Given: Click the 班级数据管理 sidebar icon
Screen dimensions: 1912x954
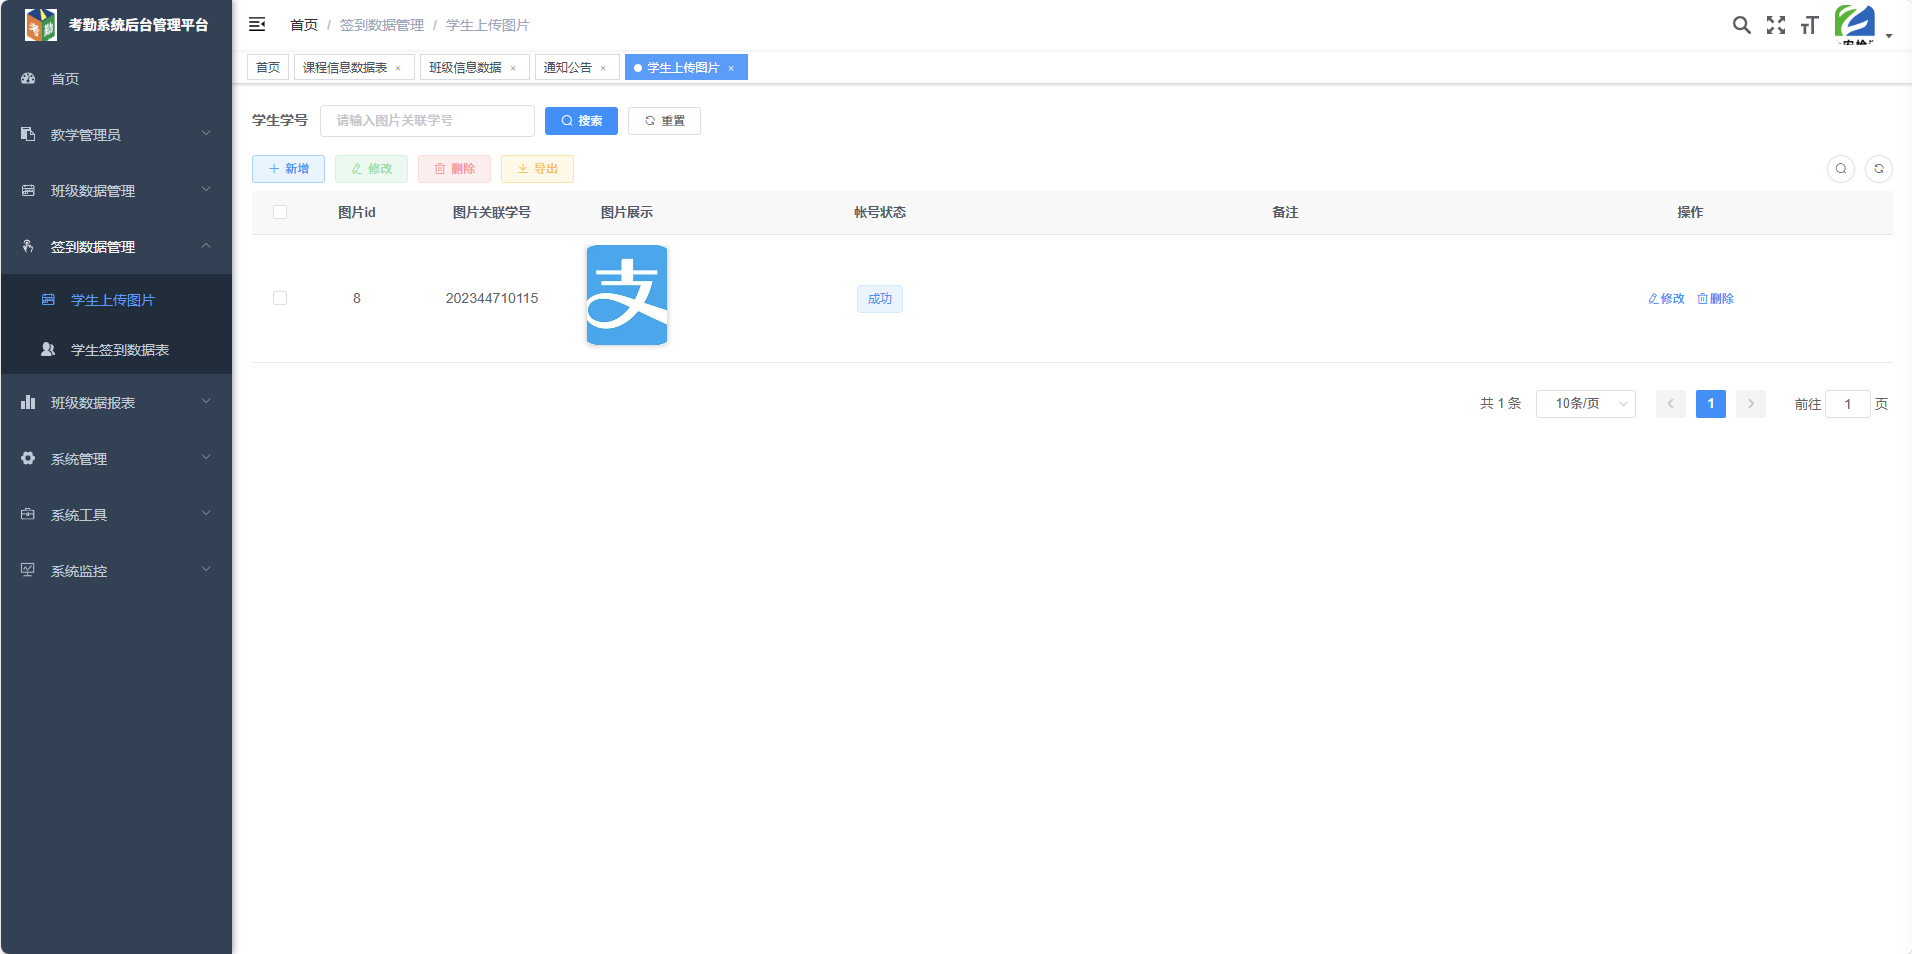Looking at the screenshot, I should pos(28,190).
